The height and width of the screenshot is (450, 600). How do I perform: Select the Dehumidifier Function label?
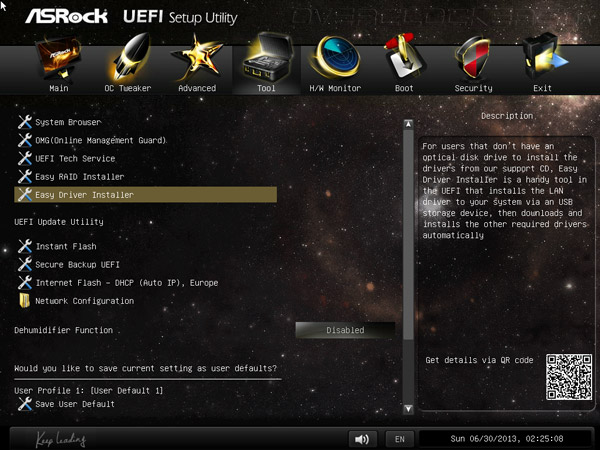coord(64,330)
